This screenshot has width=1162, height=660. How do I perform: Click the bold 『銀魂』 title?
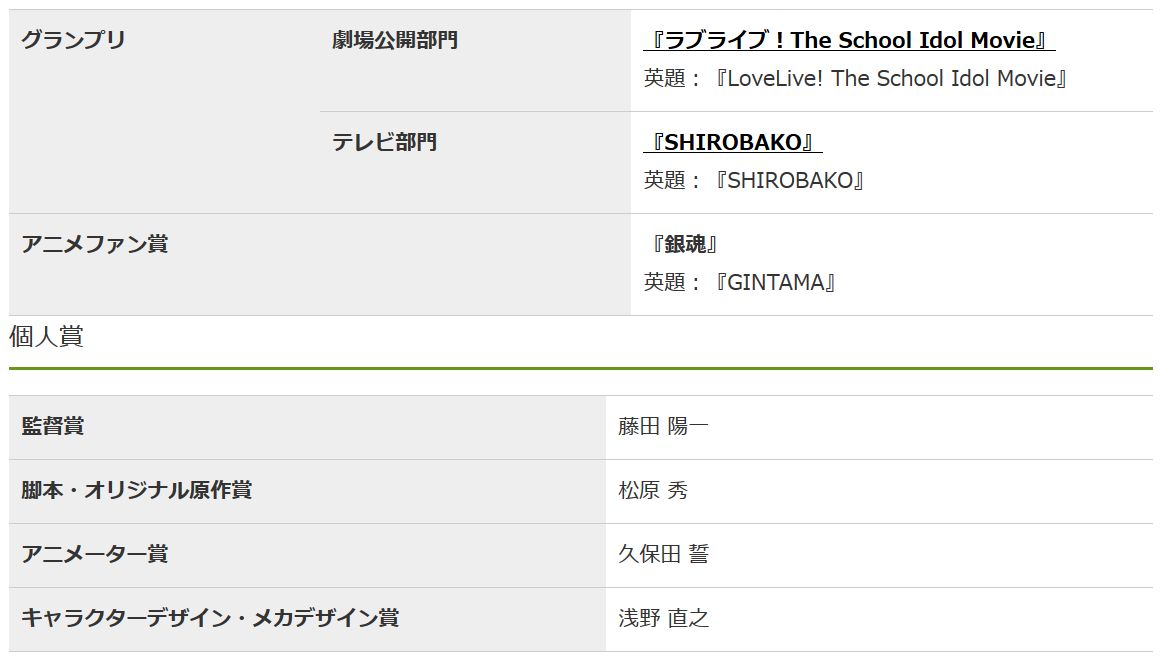coord(684,244)
